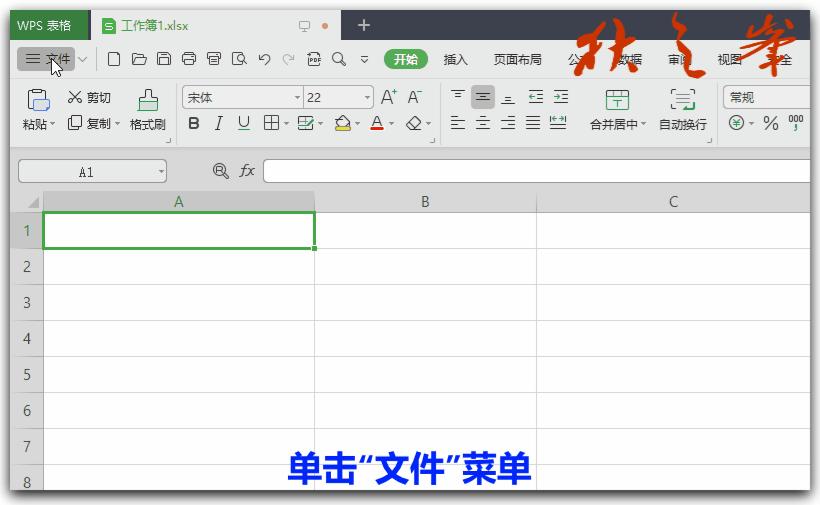Click the Find magnifier icon in toolbar
This screenshot has width=820, height=505.
[339, 59]
